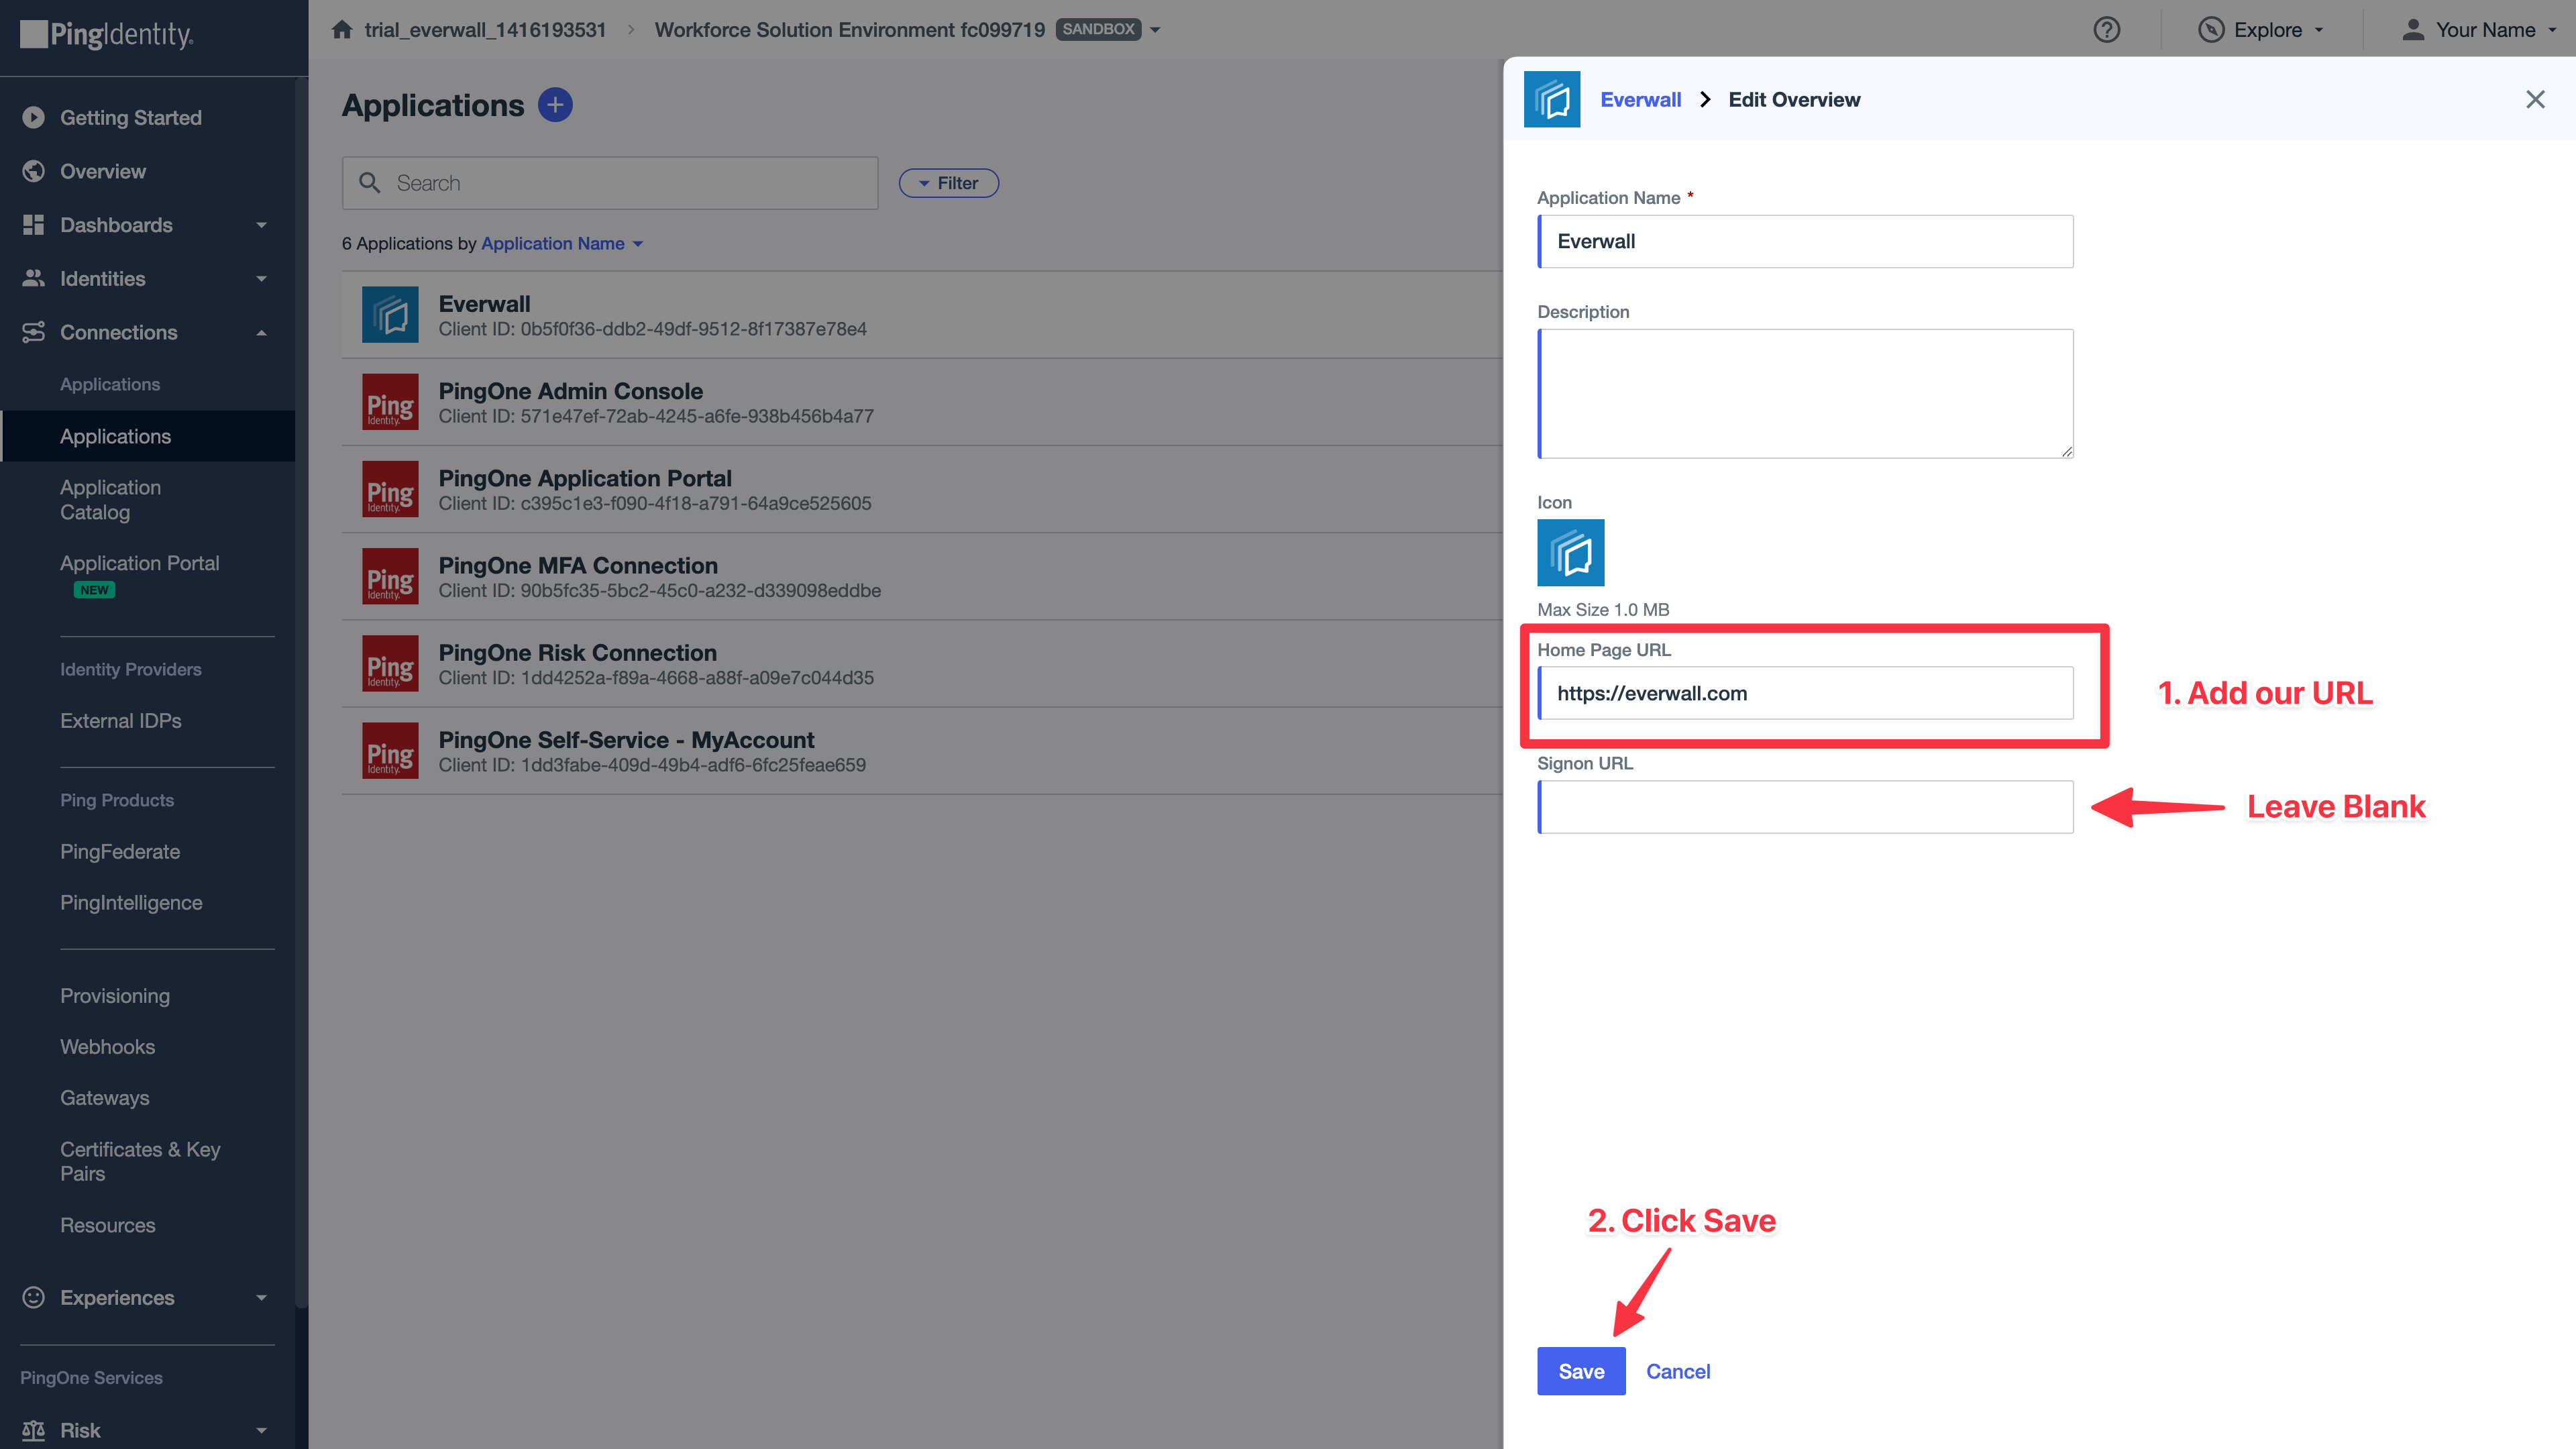Screen dimensions: 2576x1449
Task: Click the PingOne Self-Service MyAccount icon
Action: pos(390,750)
